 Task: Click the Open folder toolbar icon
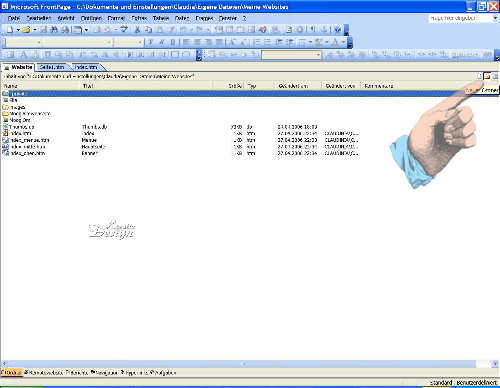26,30
